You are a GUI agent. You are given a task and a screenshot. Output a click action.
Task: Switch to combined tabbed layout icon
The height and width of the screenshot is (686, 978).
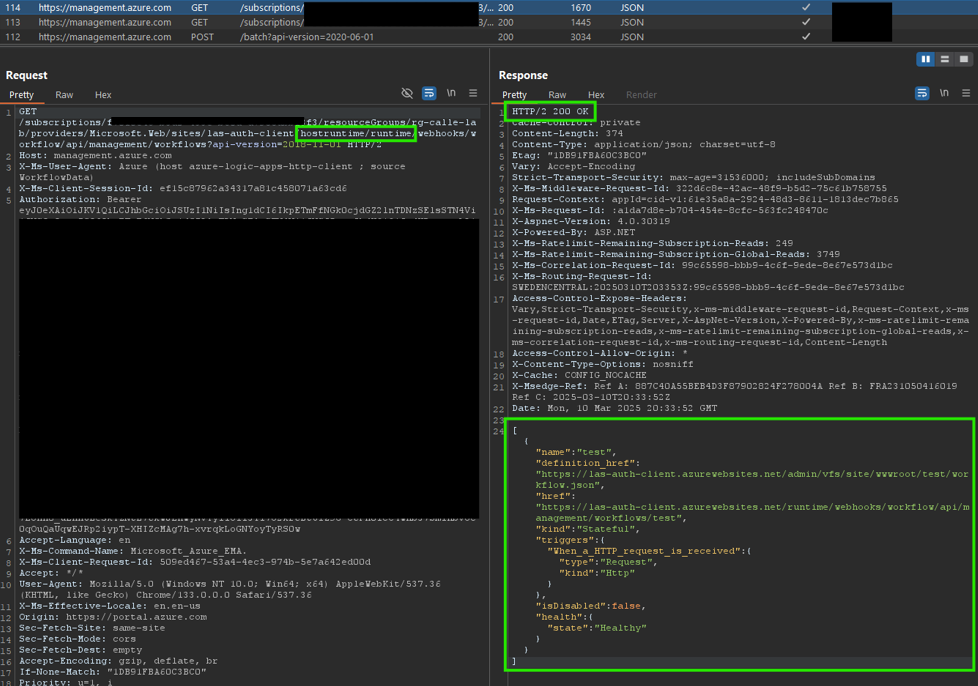964,59
